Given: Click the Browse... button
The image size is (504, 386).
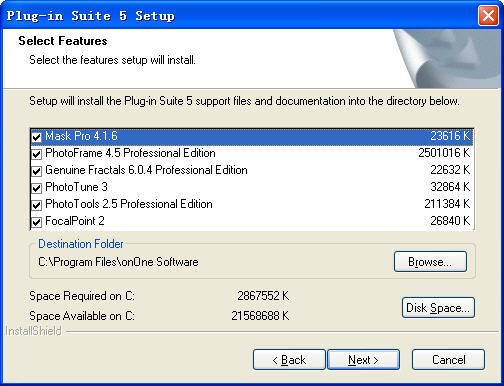Looking at the screenshot, I should pyautogui.click(x=430, y=262).
